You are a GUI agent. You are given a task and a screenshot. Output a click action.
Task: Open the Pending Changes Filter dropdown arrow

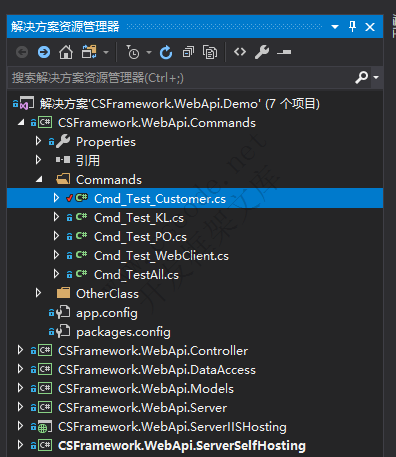tap(149, 52)
